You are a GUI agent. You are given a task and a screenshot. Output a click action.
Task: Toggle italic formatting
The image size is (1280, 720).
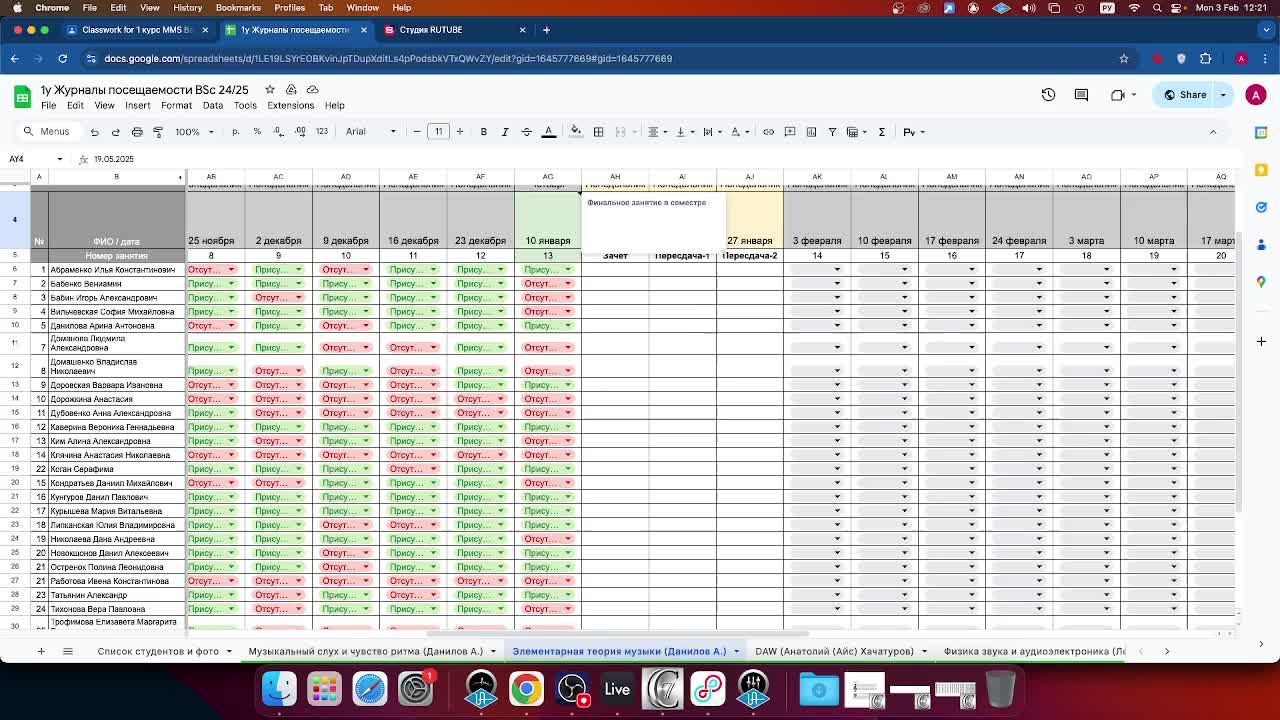tap(505, 132)
